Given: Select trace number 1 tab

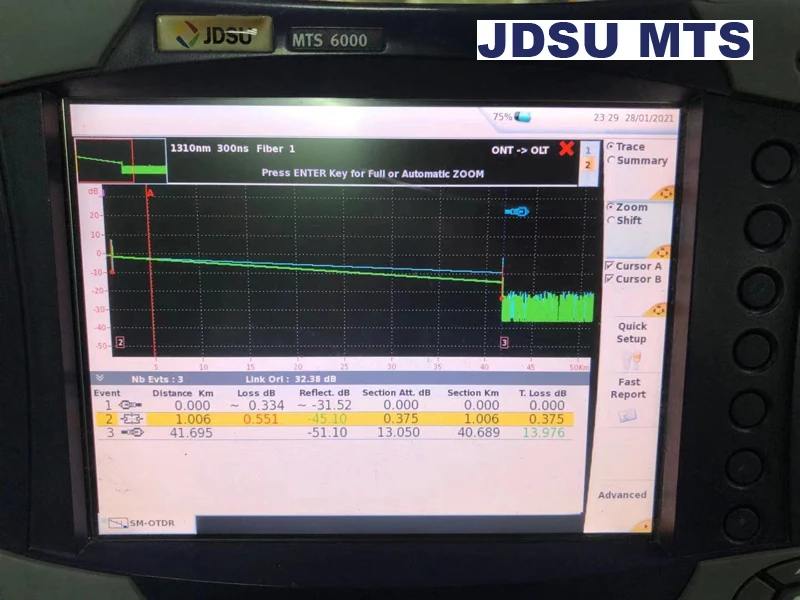Looking at the screenshot, I should click(x=588, y=150).
